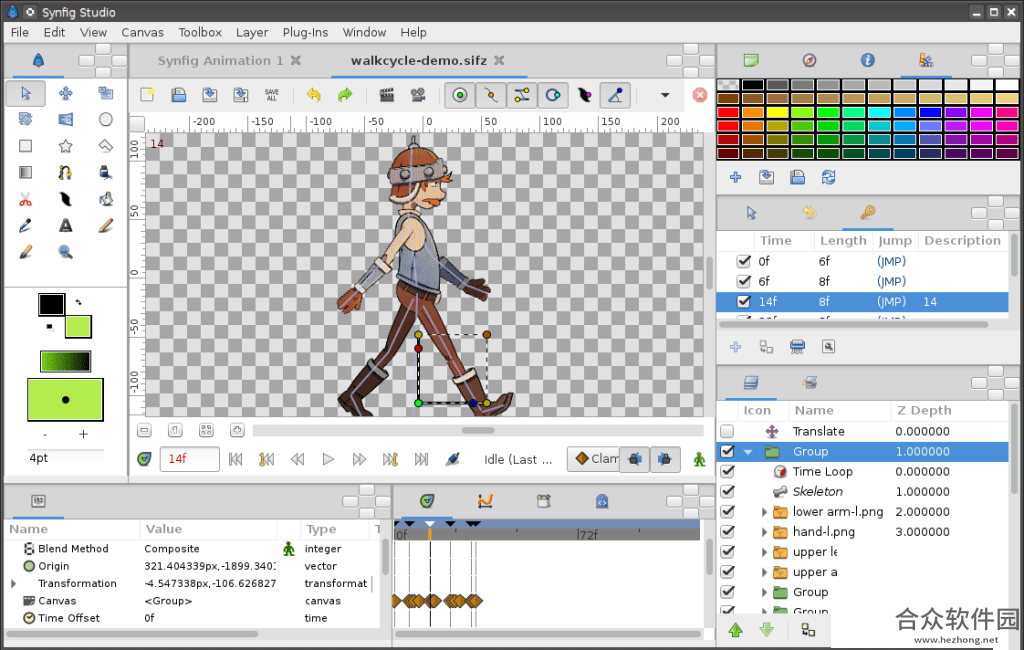The height and width of the screenshot is (650, 1024).
Task: Open the Clamped interpolation dropdown
Action: (594, 459)
